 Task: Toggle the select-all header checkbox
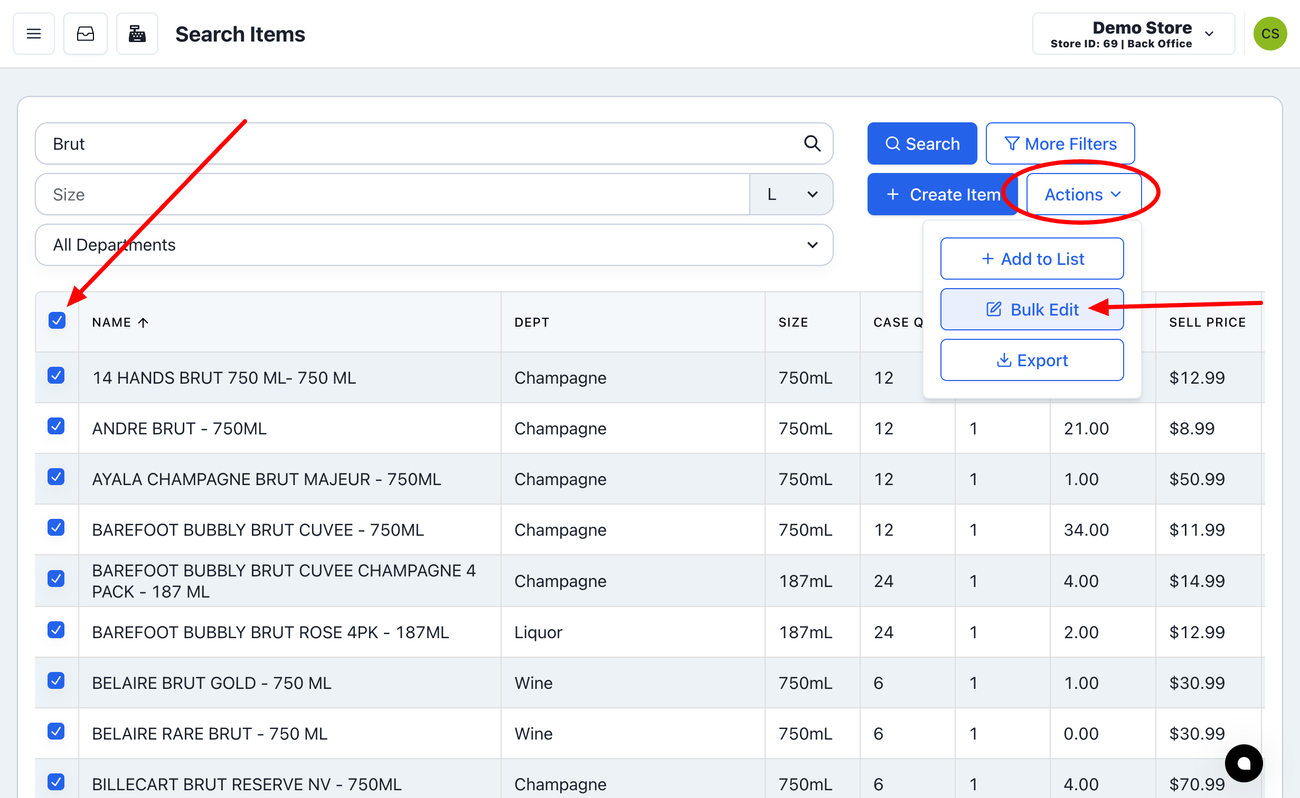click(57, 321)
